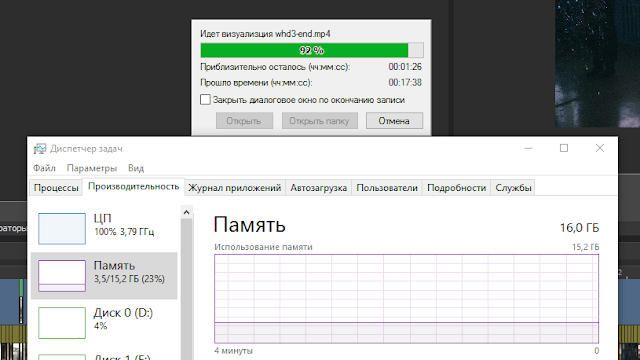
Task: Click the disabled Открыть button
Action: (x=244, y=121)
